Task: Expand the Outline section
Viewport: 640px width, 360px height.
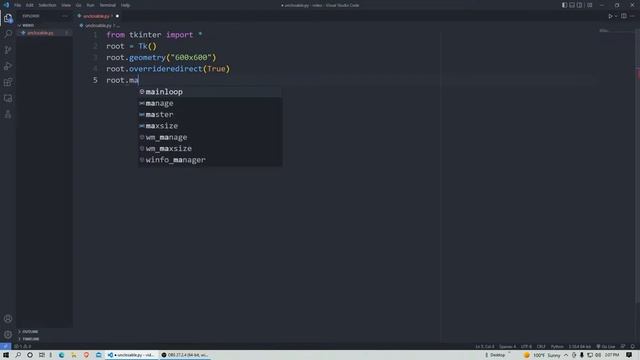Action: (44, 331)
